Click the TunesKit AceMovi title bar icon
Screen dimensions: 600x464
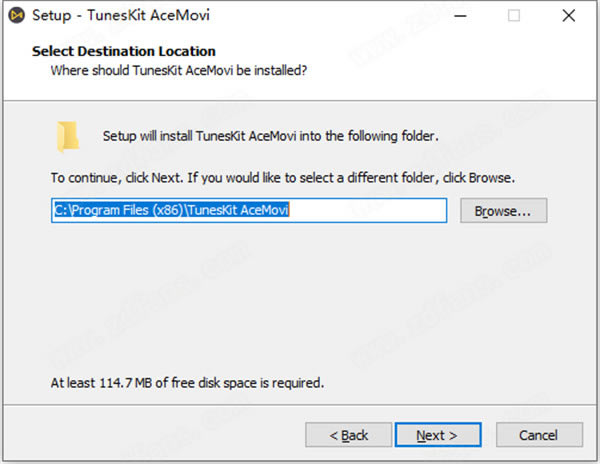(x=15, y=16)
